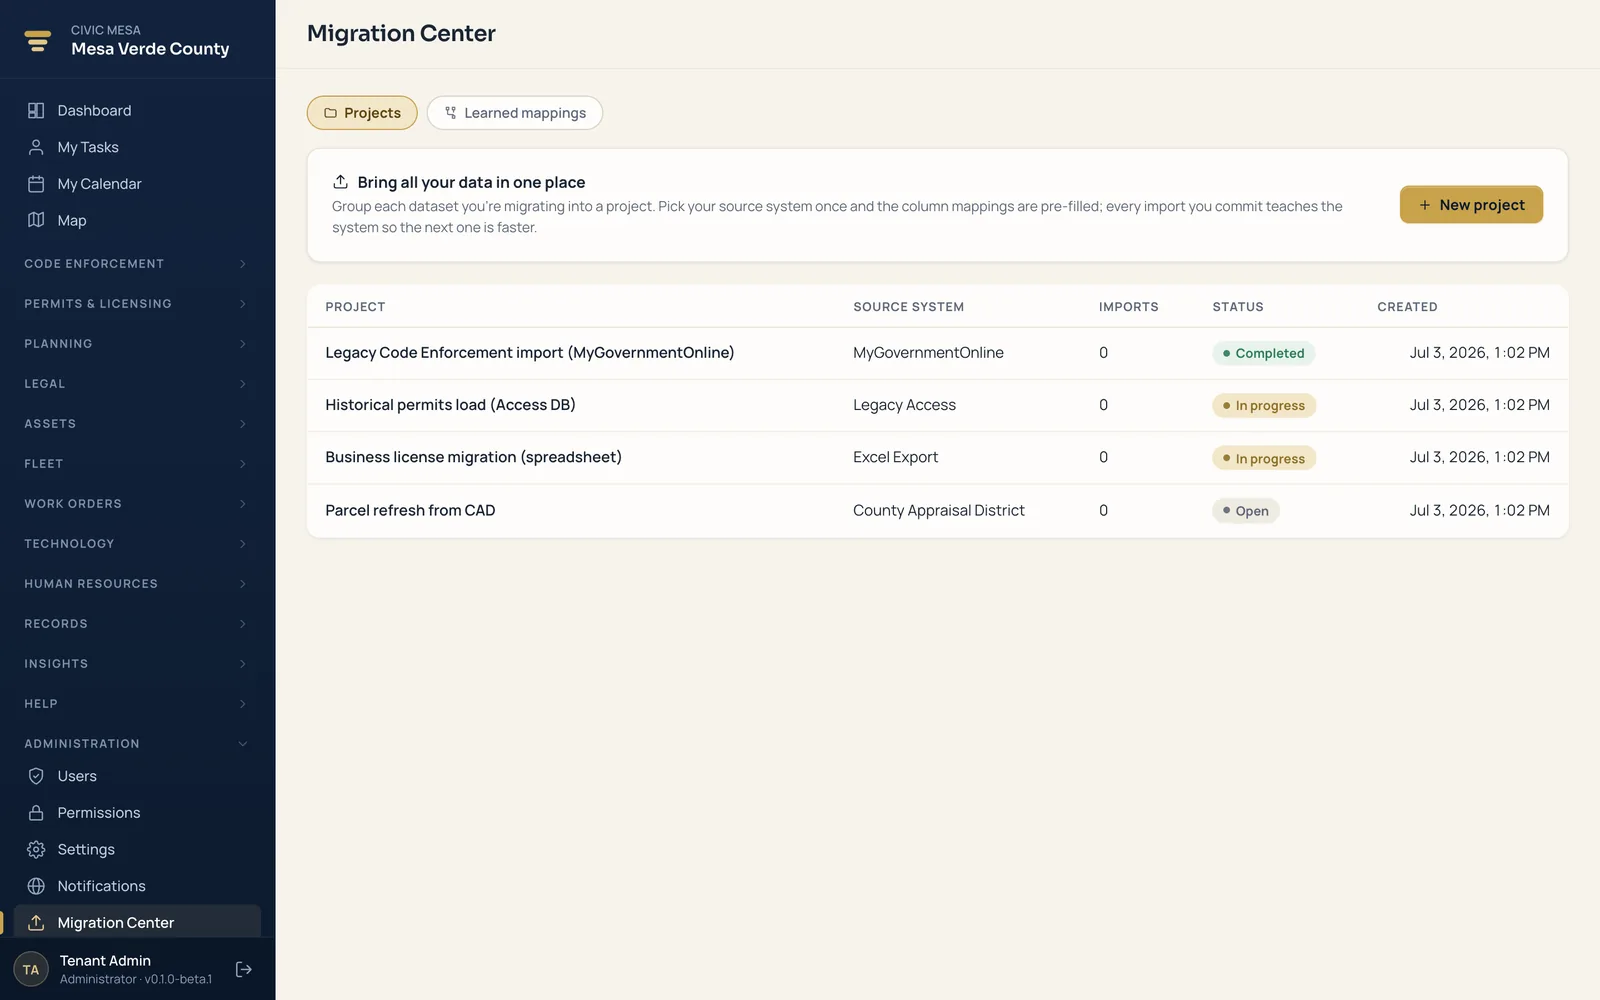Switch to Learned mappings tab

[515, 113]
